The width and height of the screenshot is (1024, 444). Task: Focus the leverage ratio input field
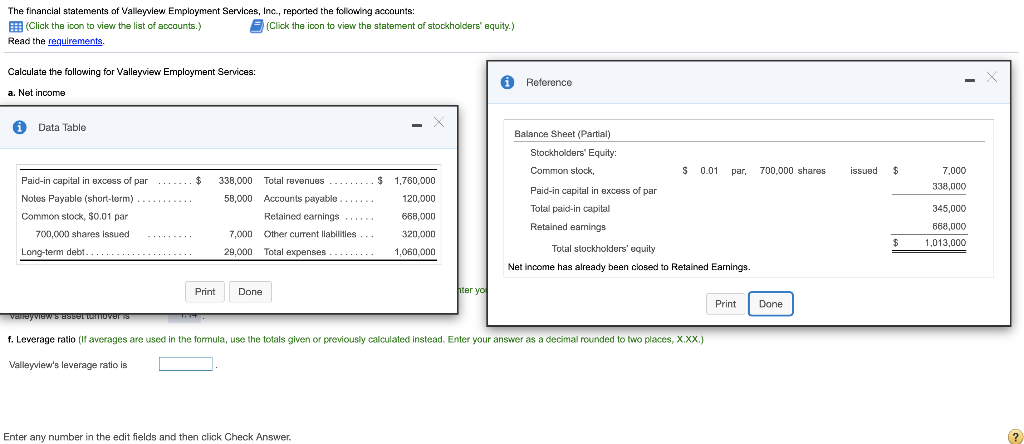click(x=186, y=364)
